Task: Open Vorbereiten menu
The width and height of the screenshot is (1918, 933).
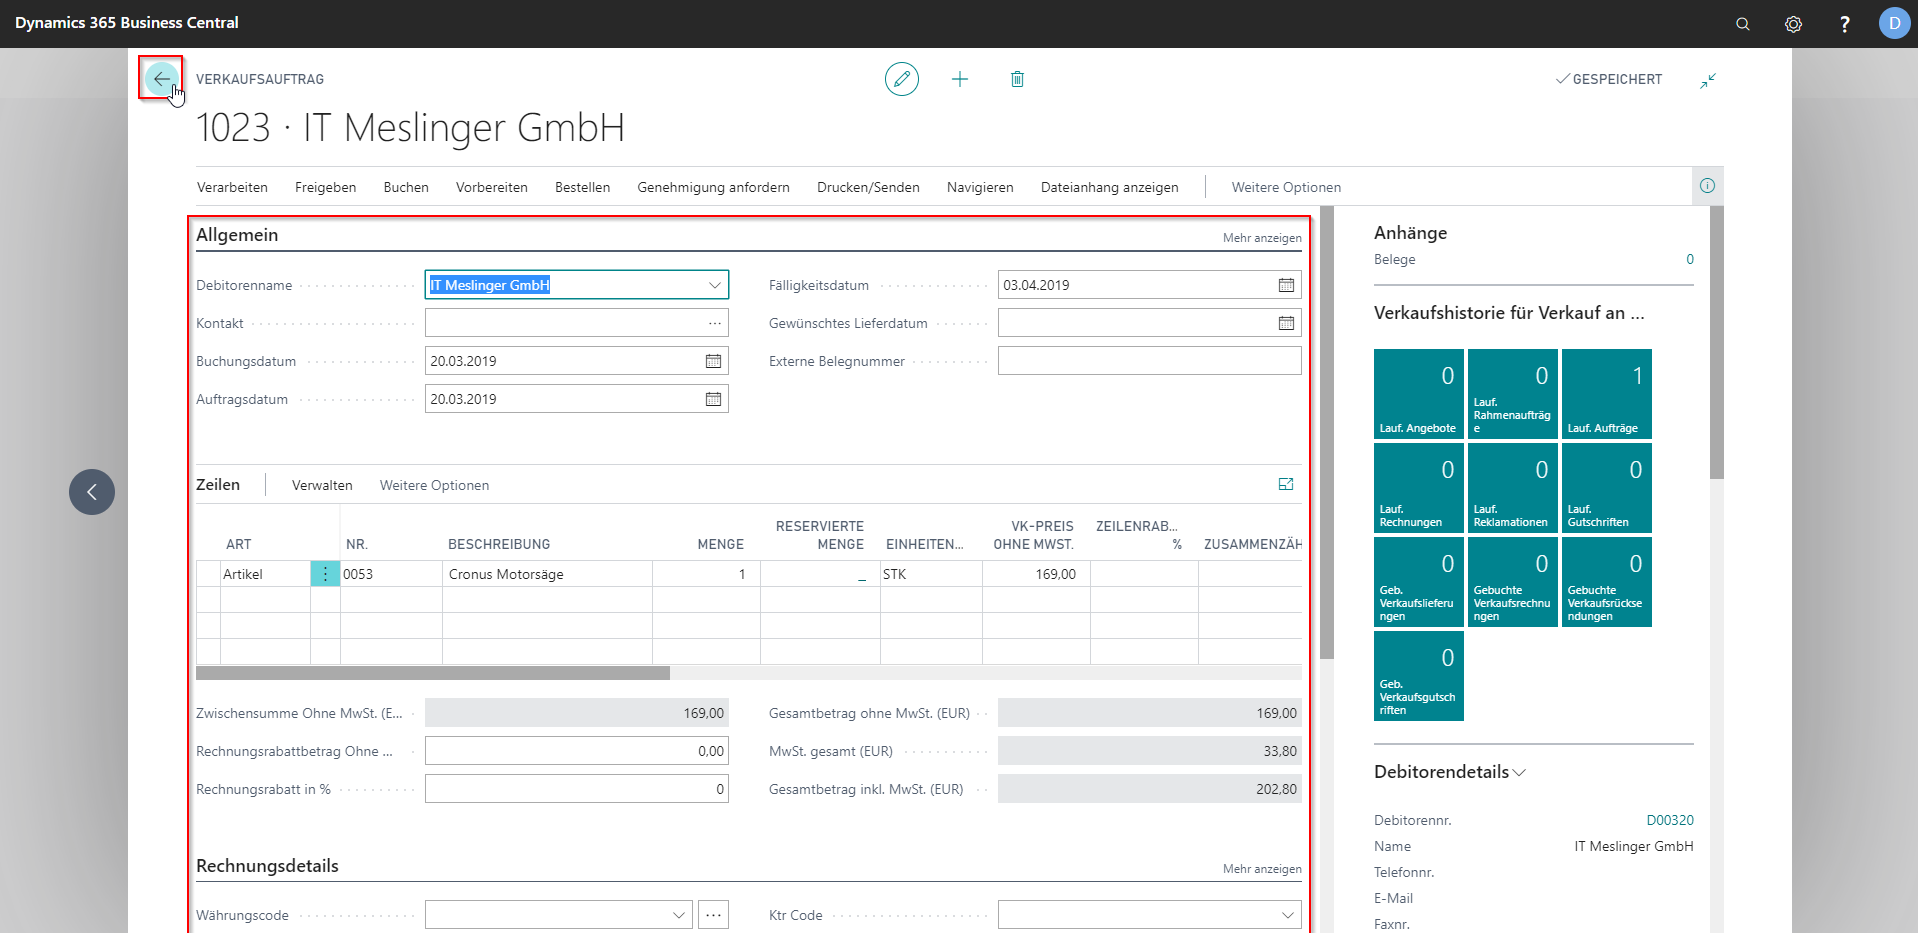Action: click(x=491, y=187)
